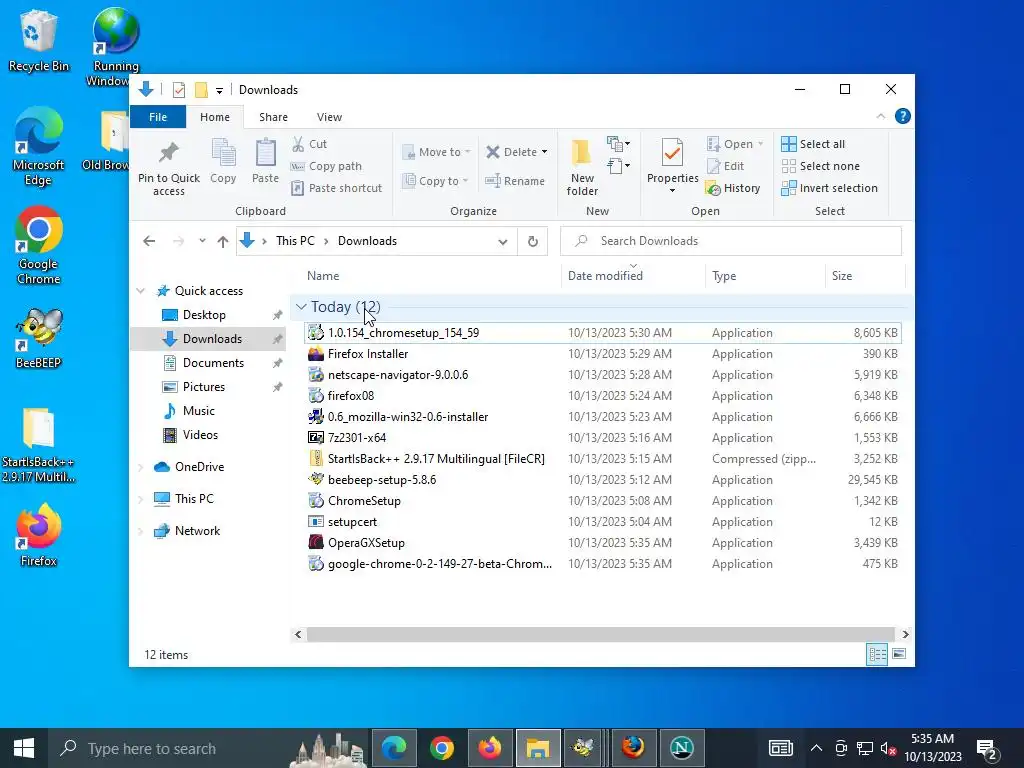
Task: Click Copy path in Clipboard group
Action: 326,166
